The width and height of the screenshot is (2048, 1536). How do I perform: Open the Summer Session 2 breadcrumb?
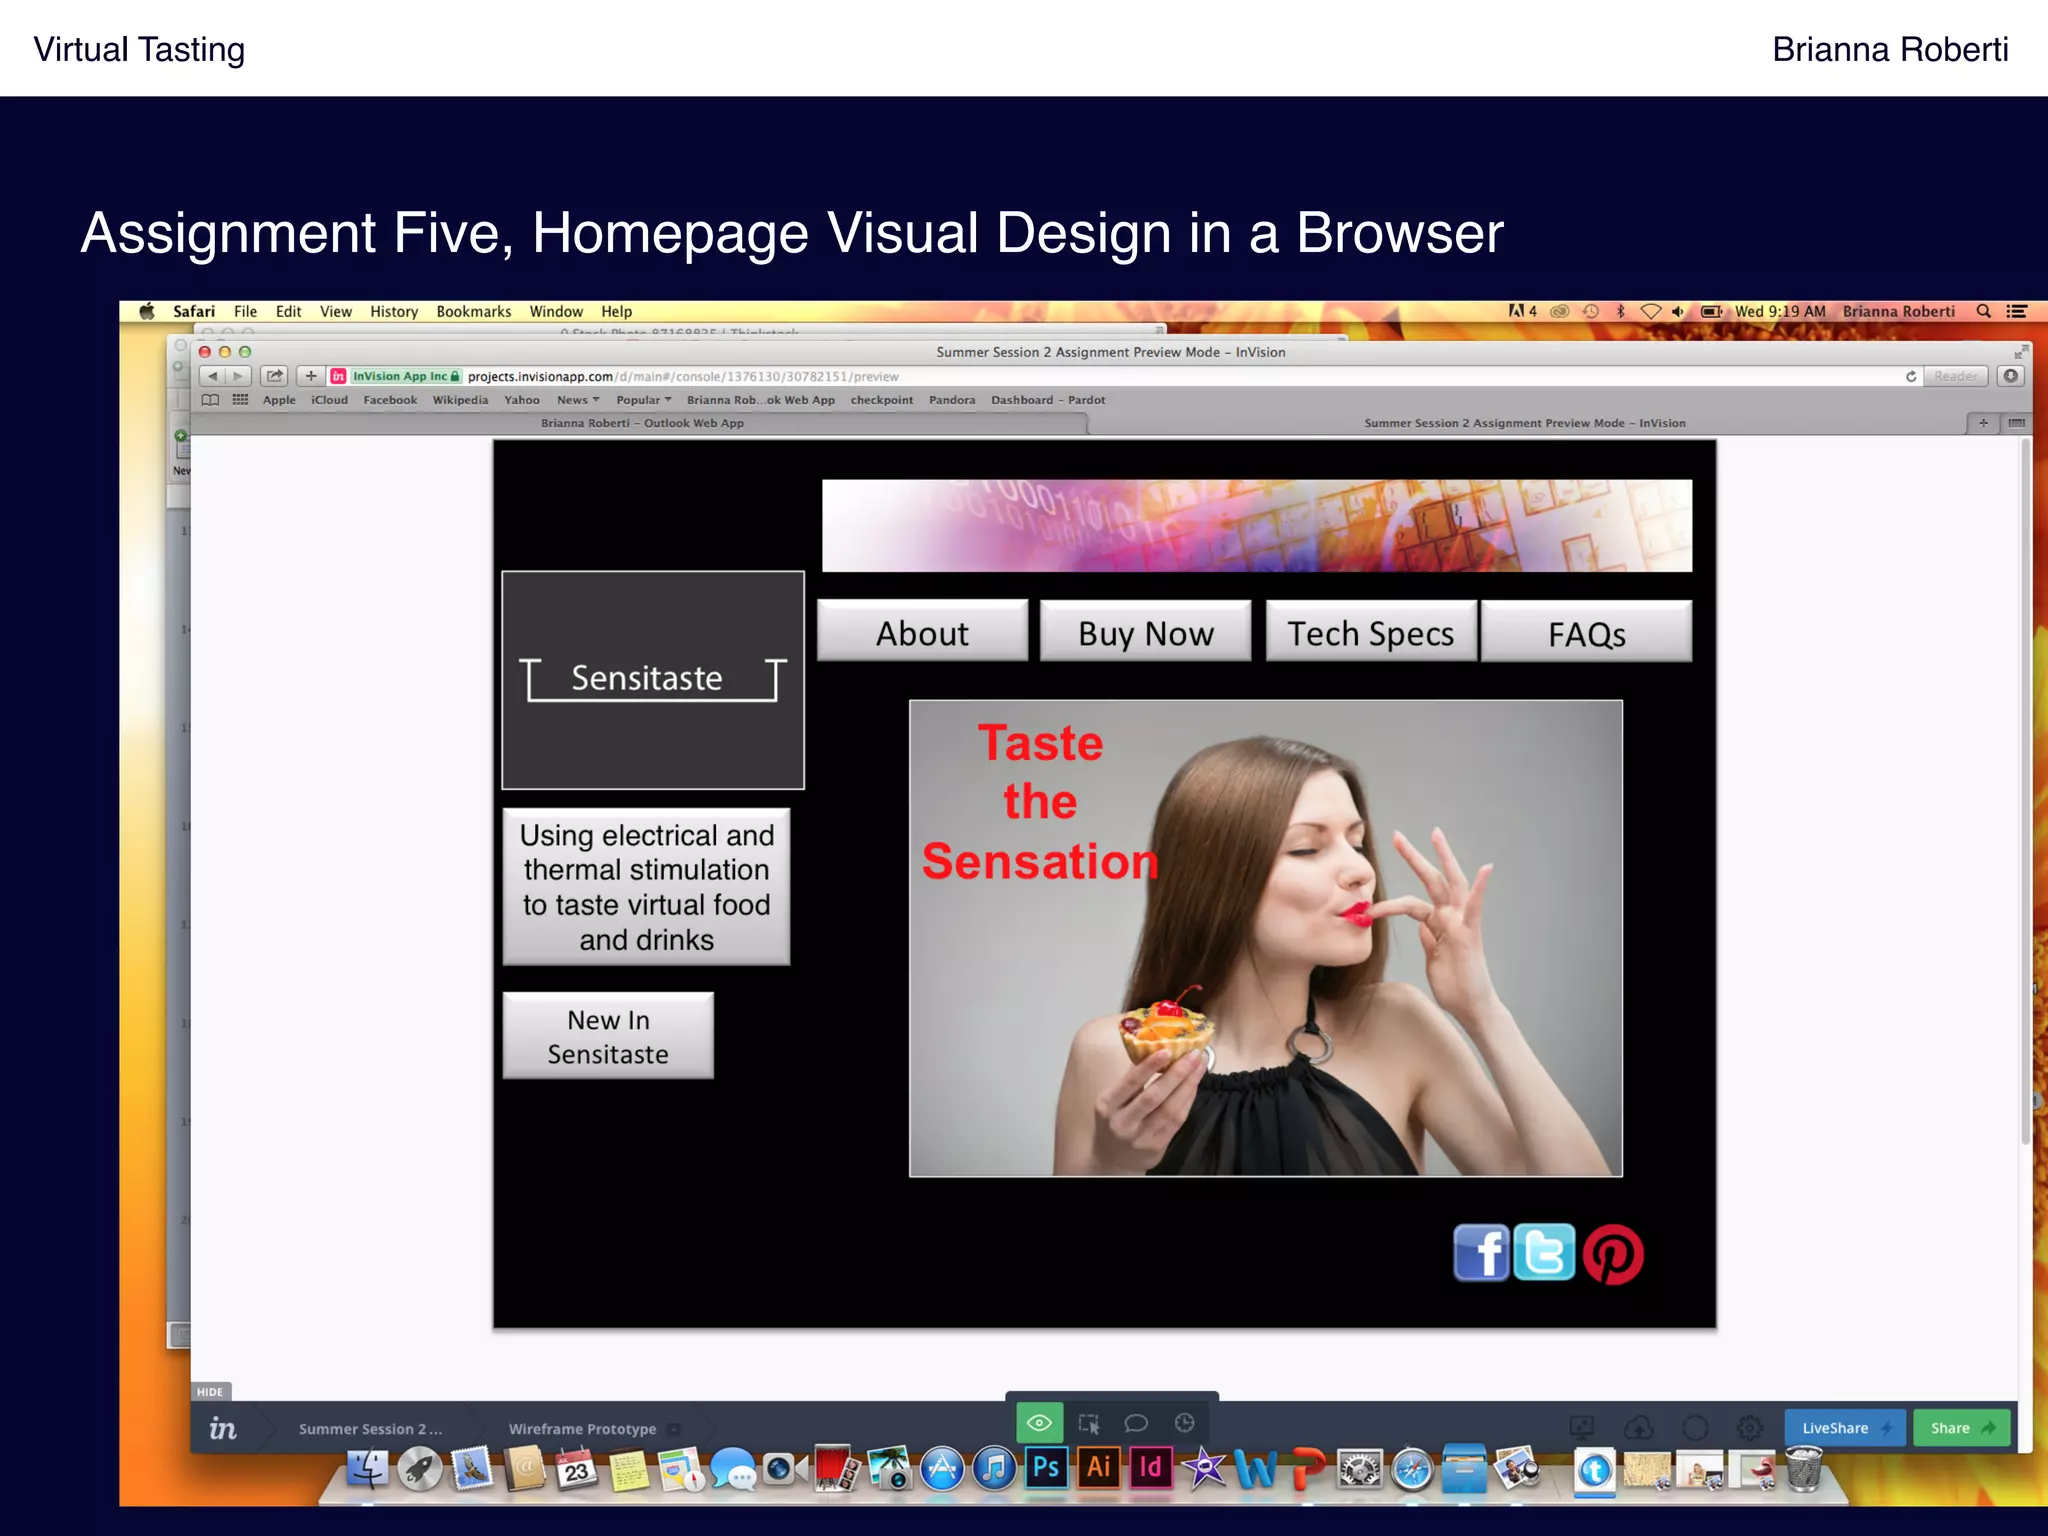tap(370, 1429)
